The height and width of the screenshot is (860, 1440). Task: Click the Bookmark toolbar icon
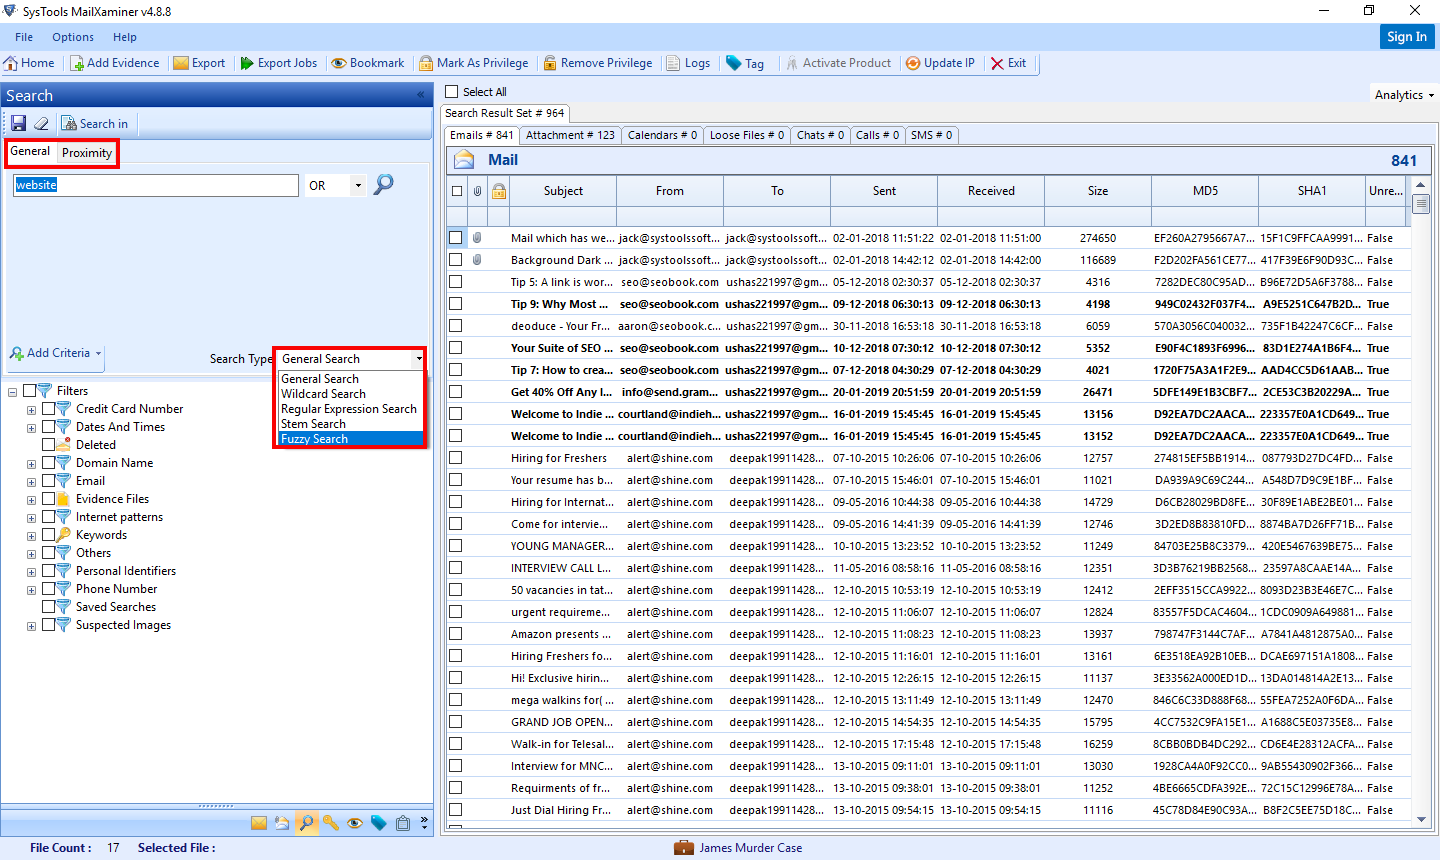click(367, 62)
